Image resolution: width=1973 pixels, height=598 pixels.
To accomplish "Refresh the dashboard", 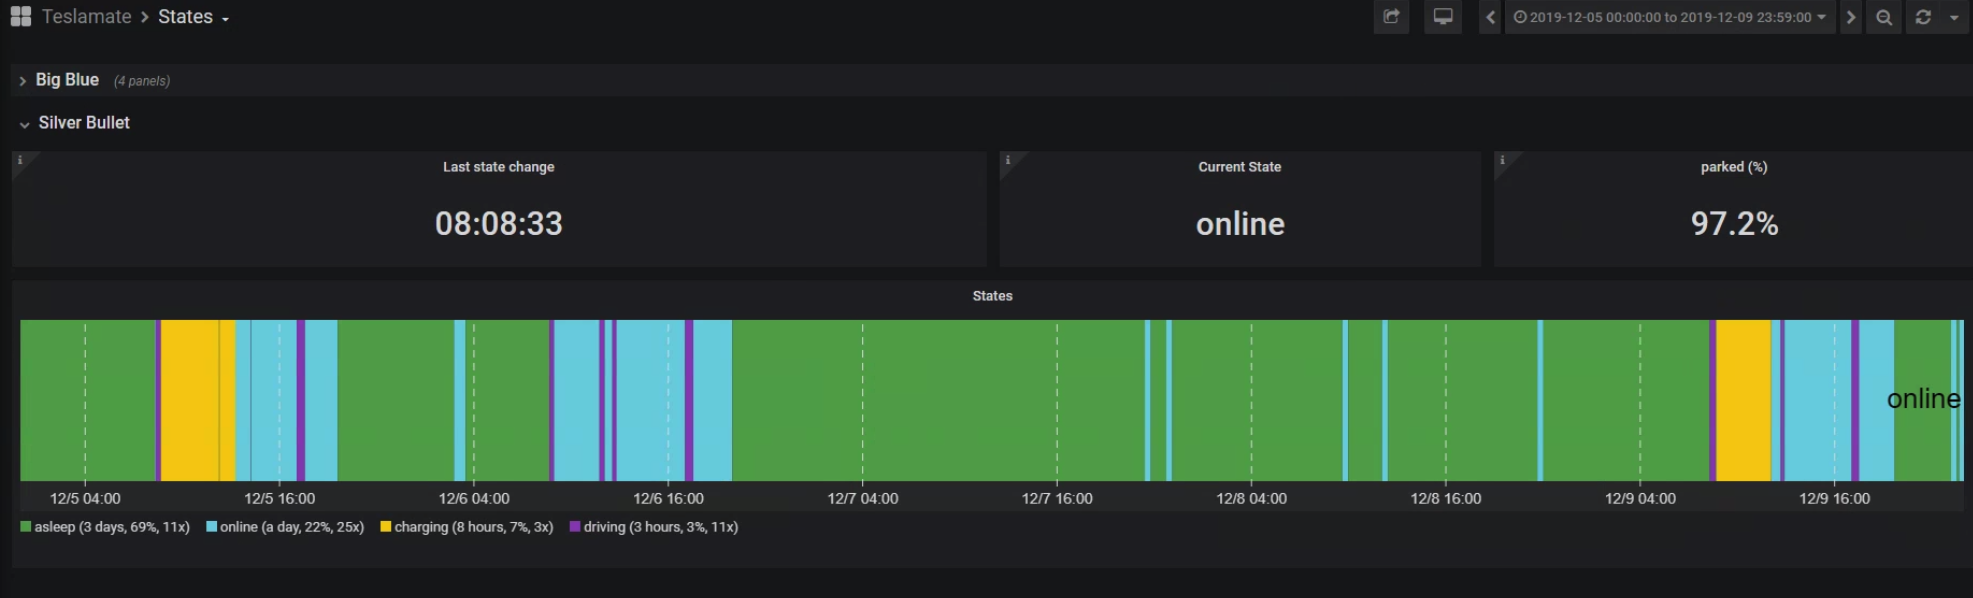I will [1923, 17].
